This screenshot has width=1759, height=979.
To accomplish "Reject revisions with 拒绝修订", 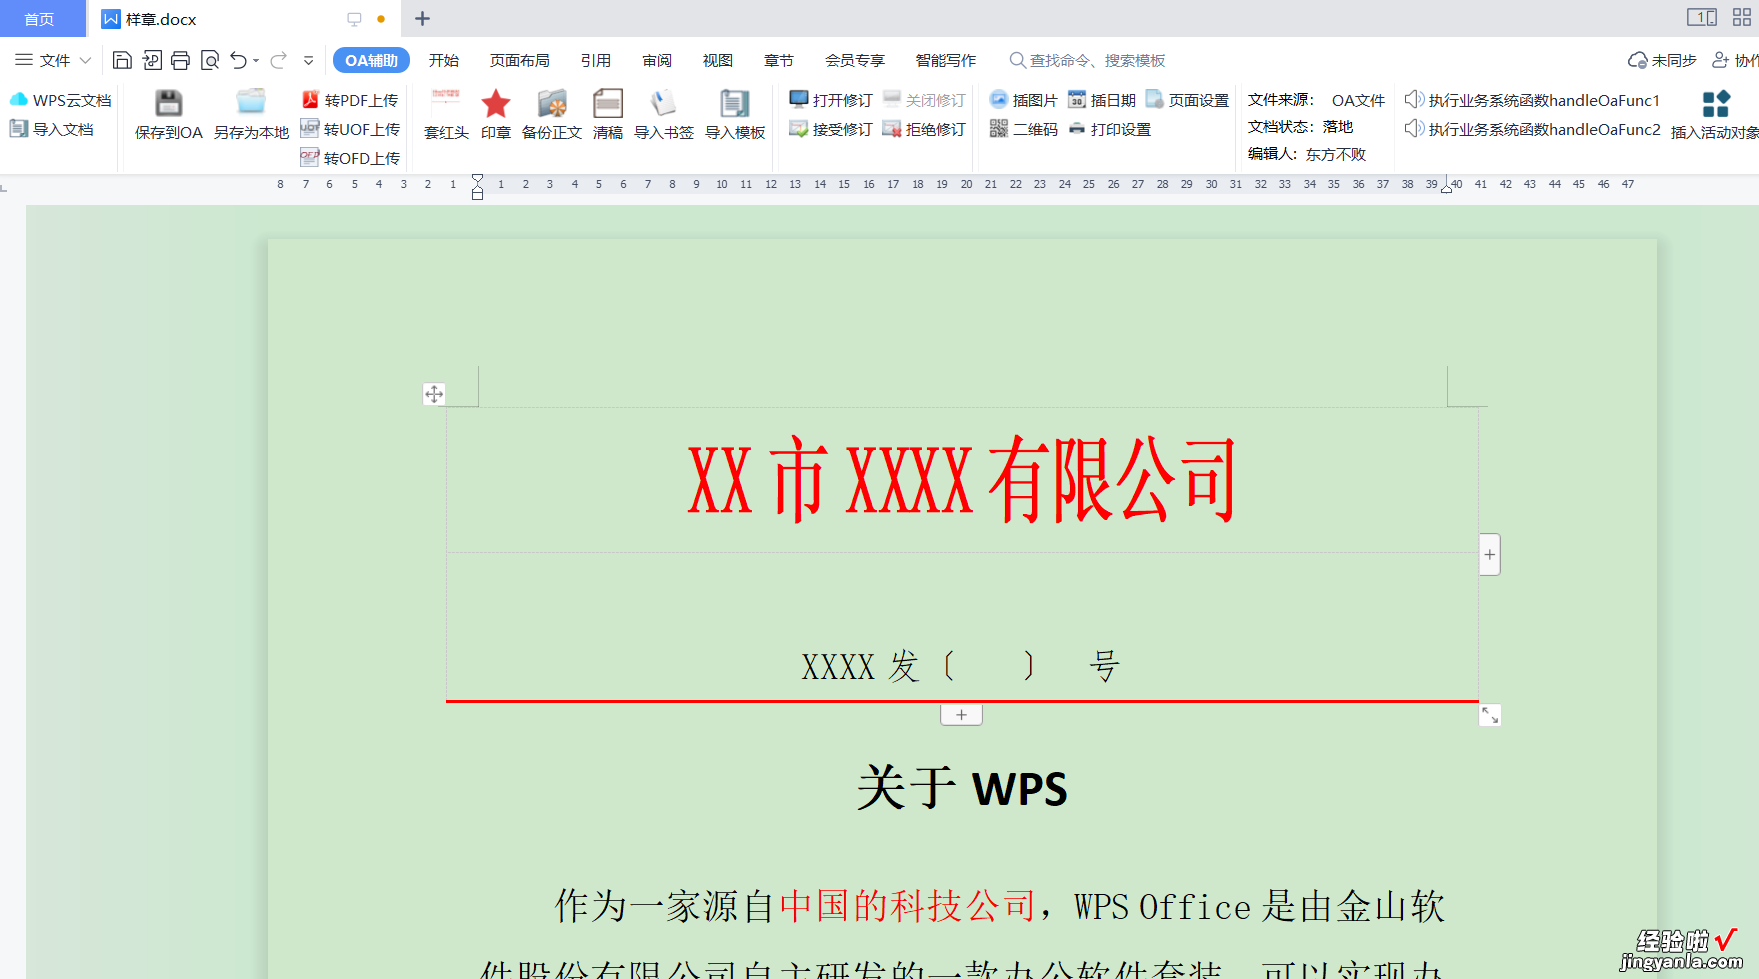I will click(x=924, y=129).
